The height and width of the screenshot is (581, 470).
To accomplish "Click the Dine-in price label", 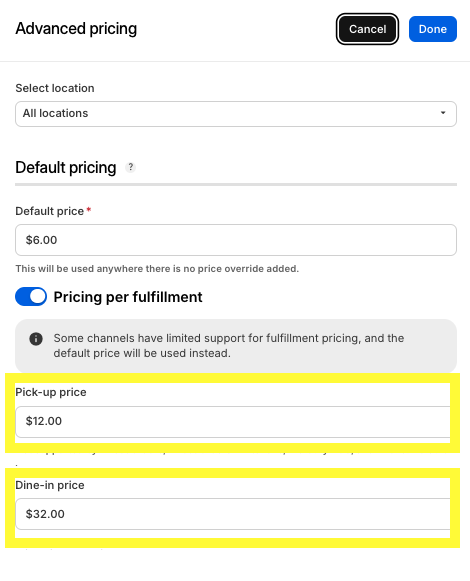I will click(50, 485).
